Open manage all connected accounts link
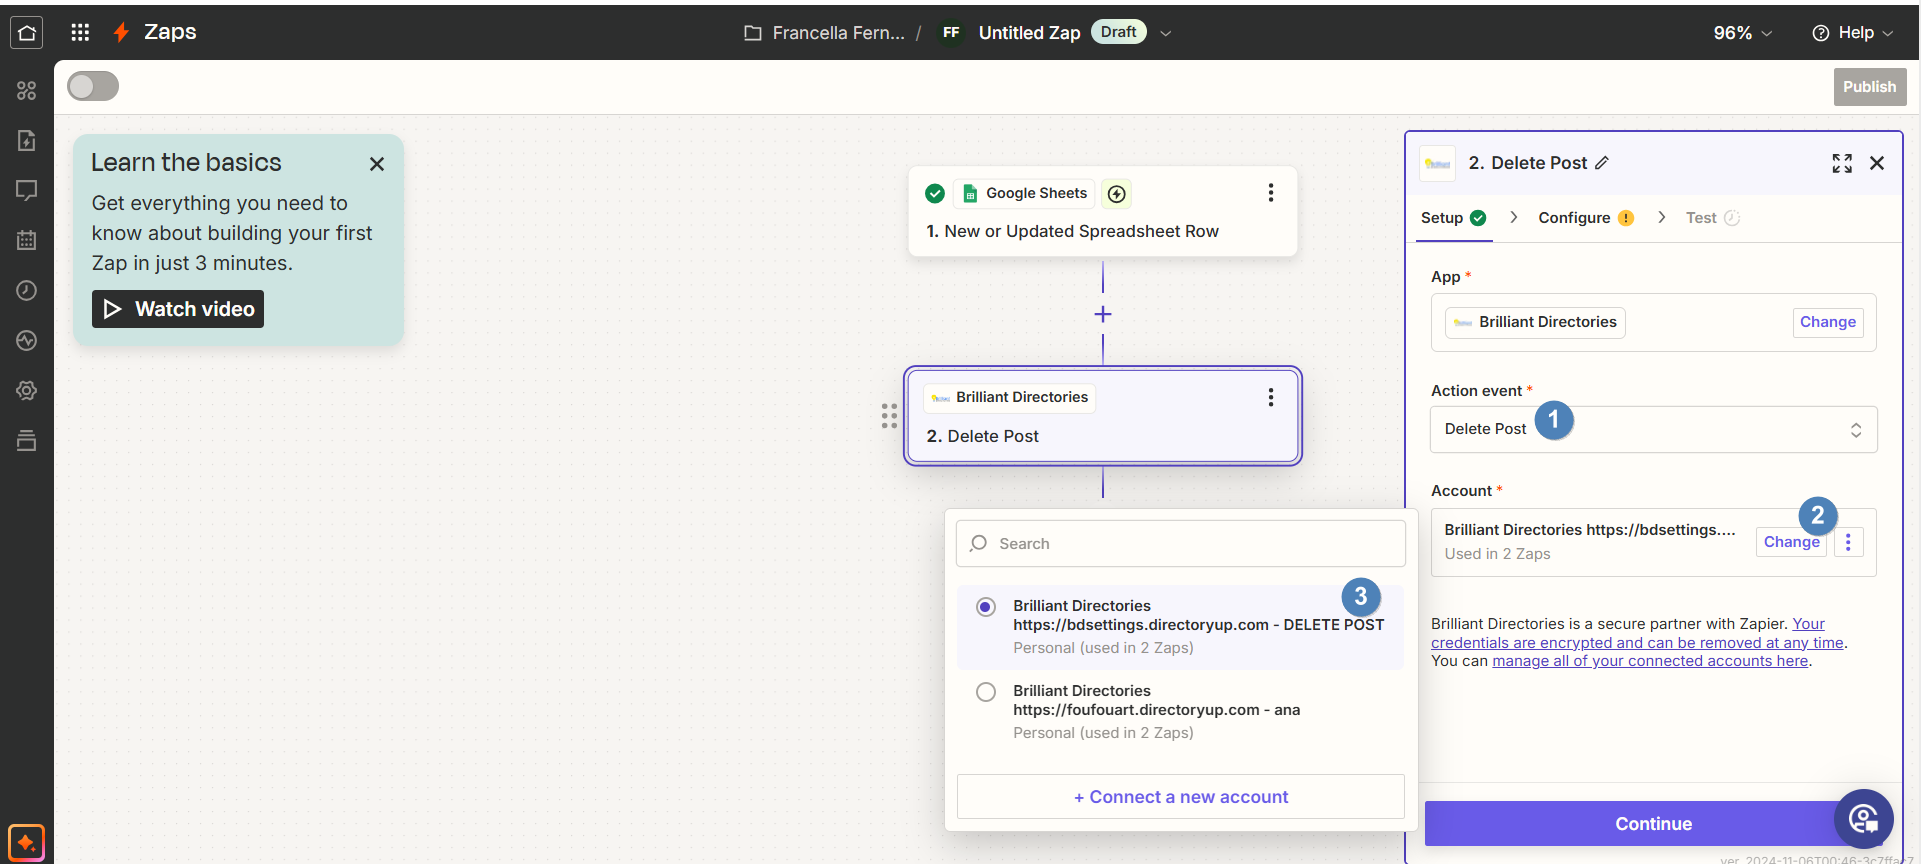Image resolution: width=1921 pixels, height=864 pixels. tap(1650, 661)
